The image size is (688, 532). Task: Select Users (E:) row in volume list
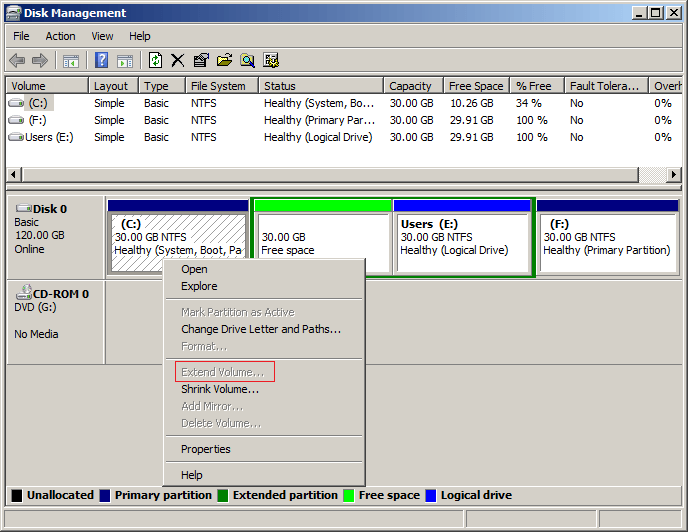coord(41,137)
